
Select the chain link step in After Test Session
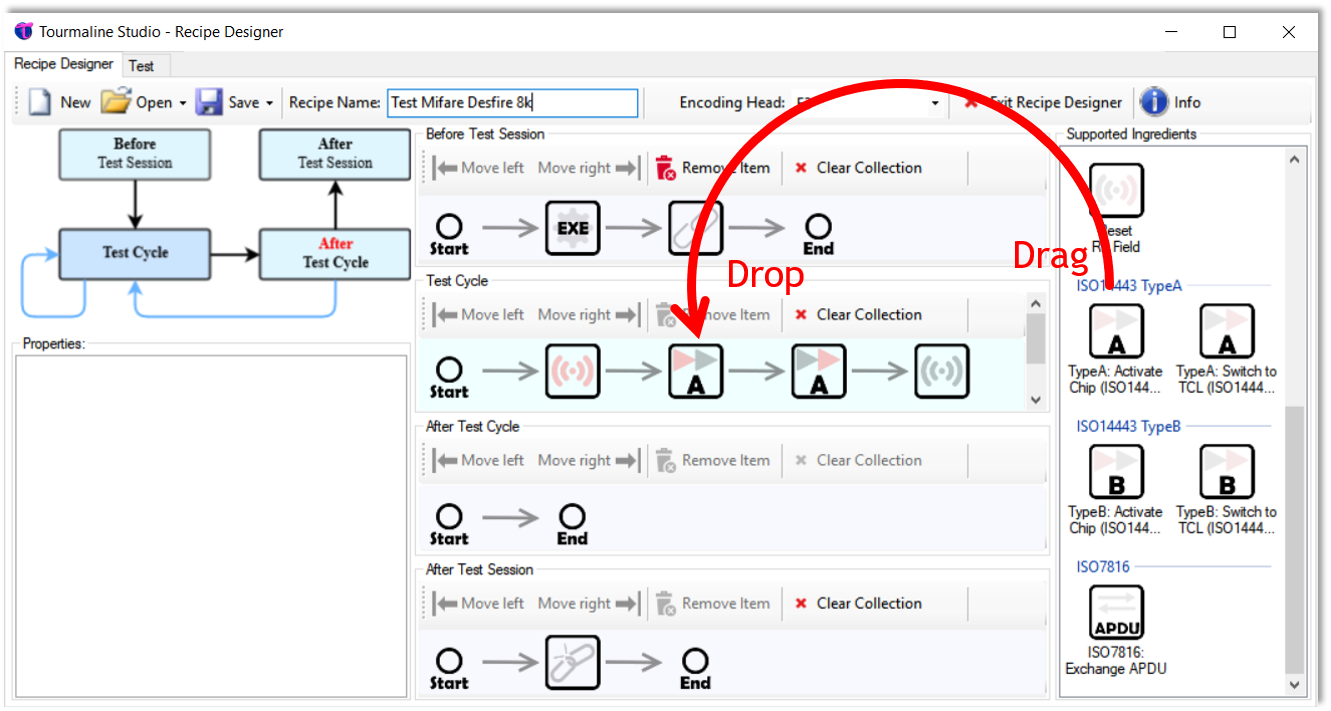[x=573, y=662]
